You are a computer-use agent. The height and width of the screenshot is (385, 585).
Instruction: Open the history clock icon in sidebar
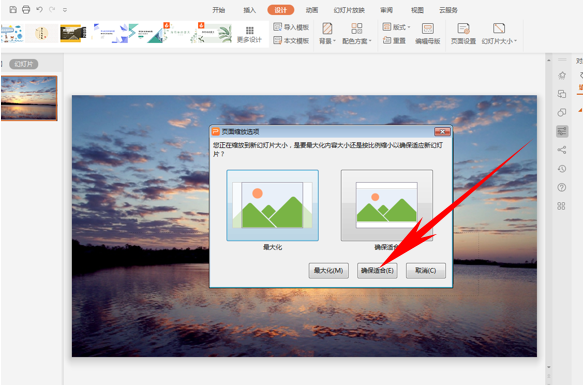(x=561, y=169)
